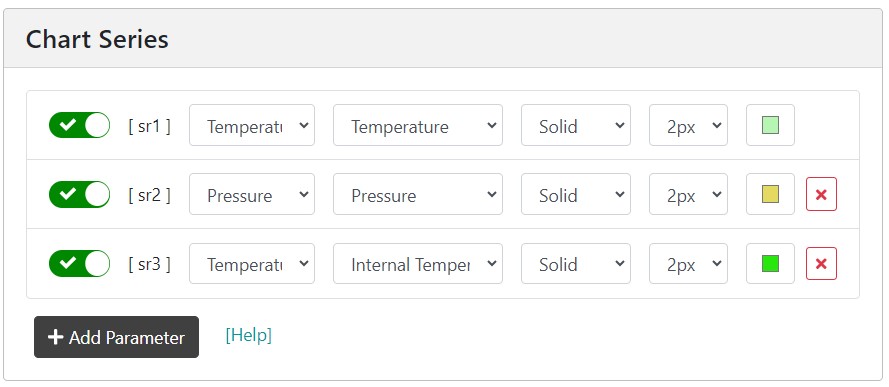889x387 pixels.
Task: Open the [Help] link
Action: point(248,335)
